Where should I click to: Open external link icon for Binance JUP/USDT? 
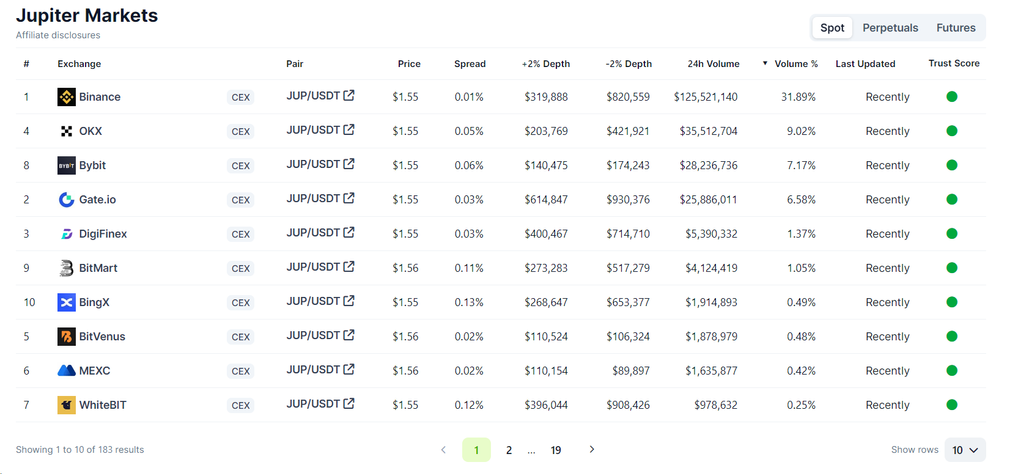tap(349, 96)
